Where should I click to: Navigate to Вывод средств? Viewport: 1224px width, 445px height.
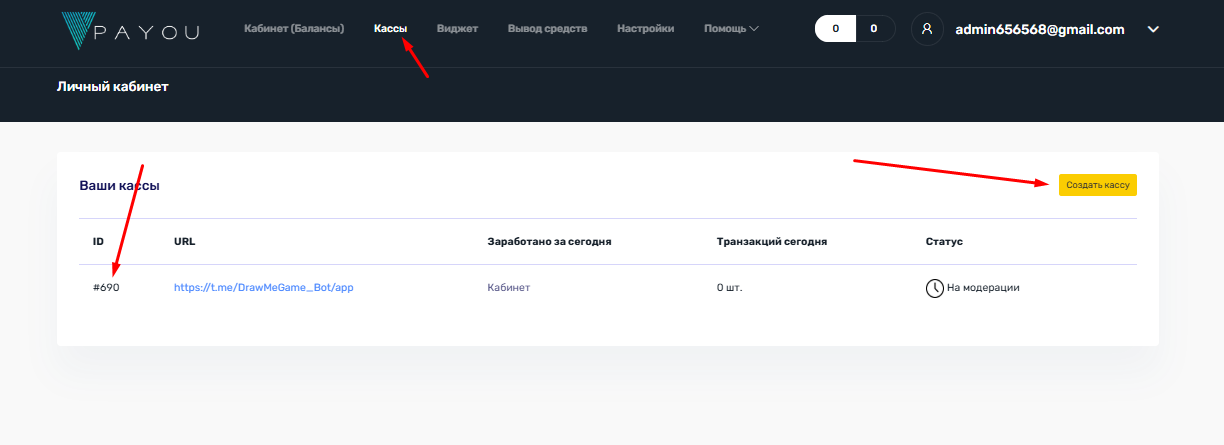pyautogui.click(x=547, y=29)
